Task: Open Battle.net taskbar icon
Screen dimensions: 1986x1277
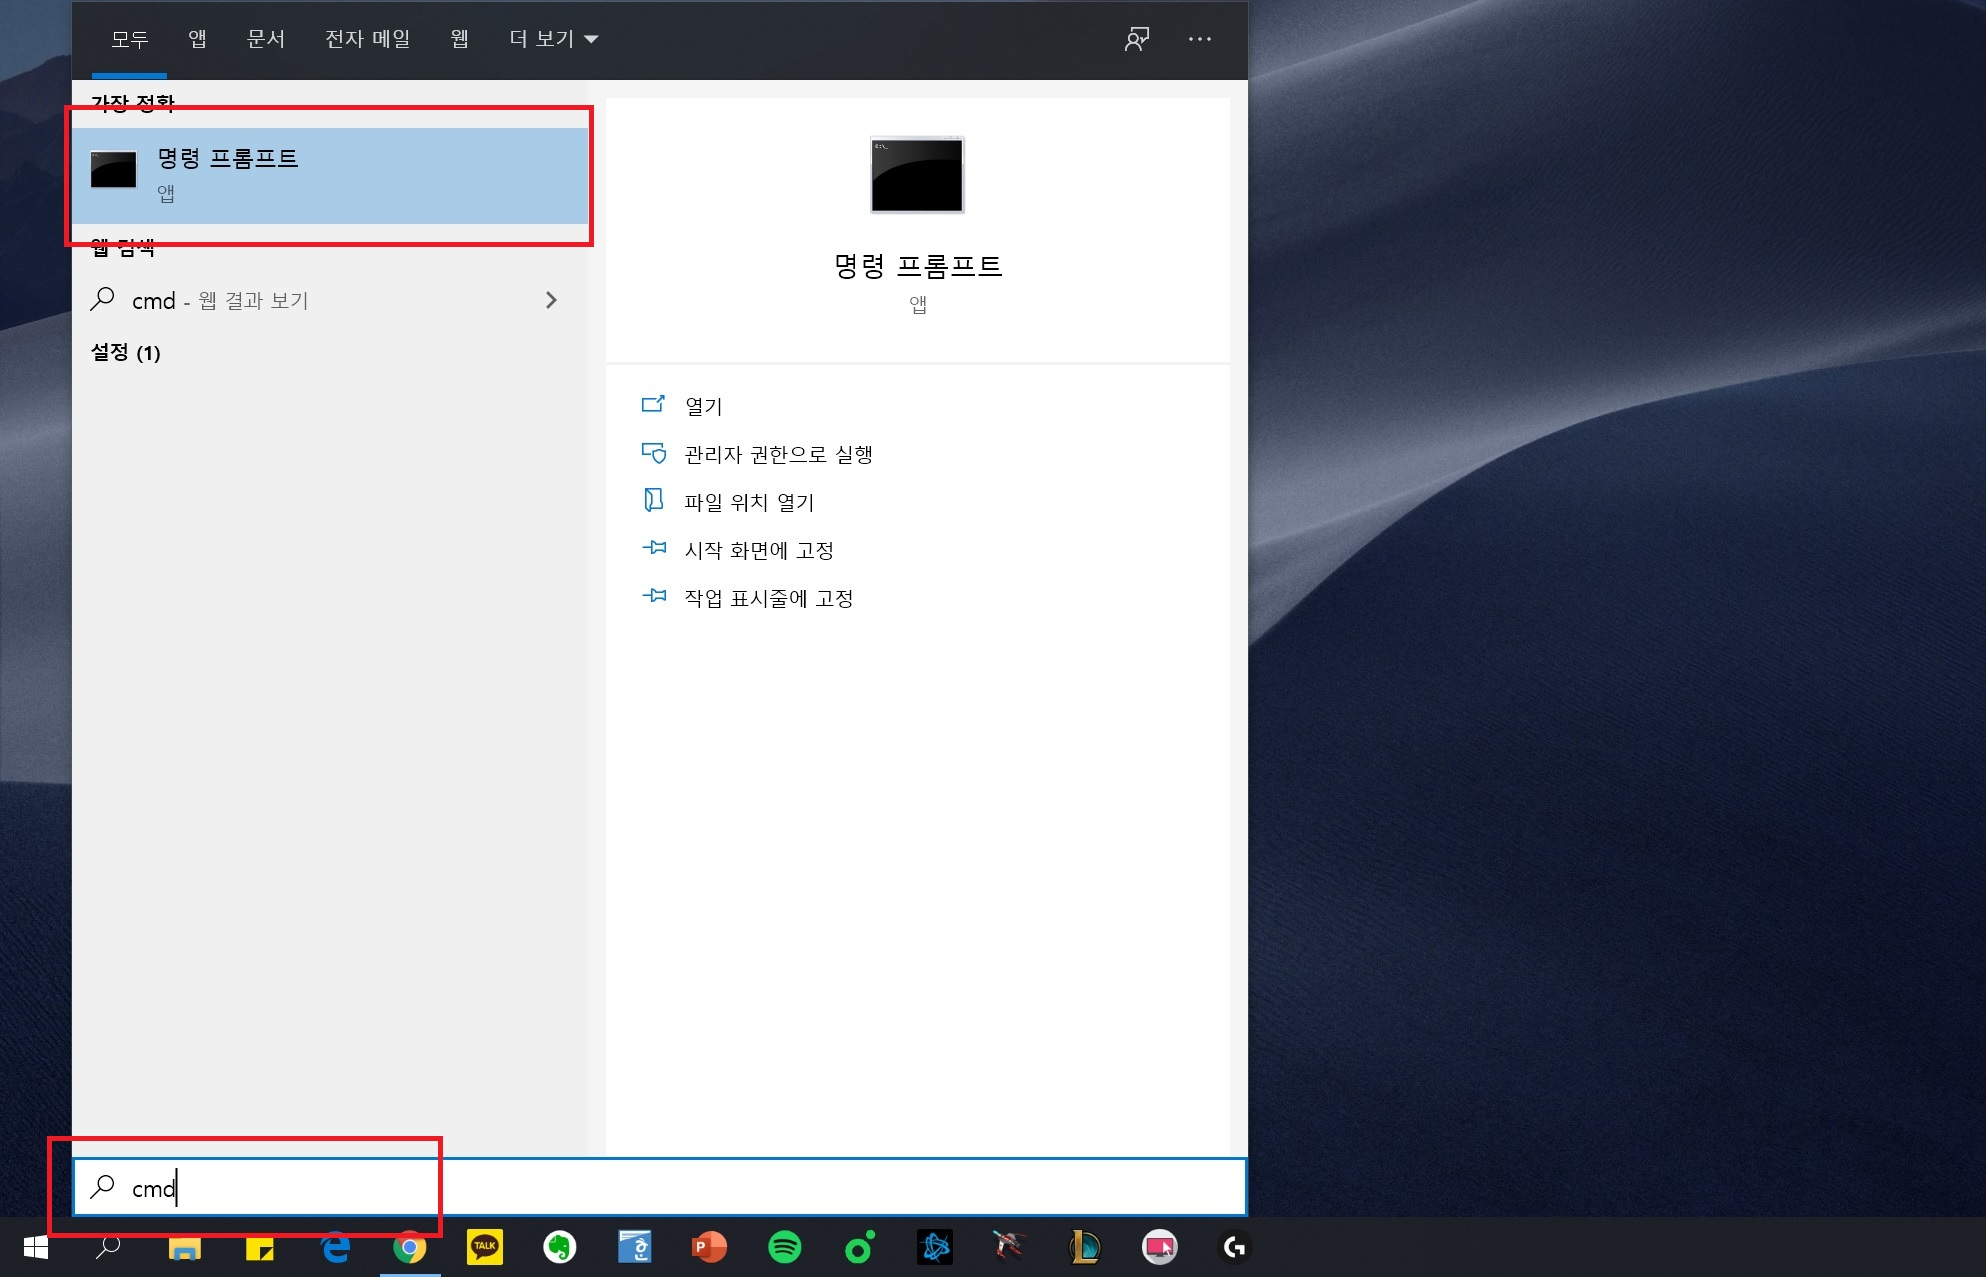Action: [x=935, y=1247]
